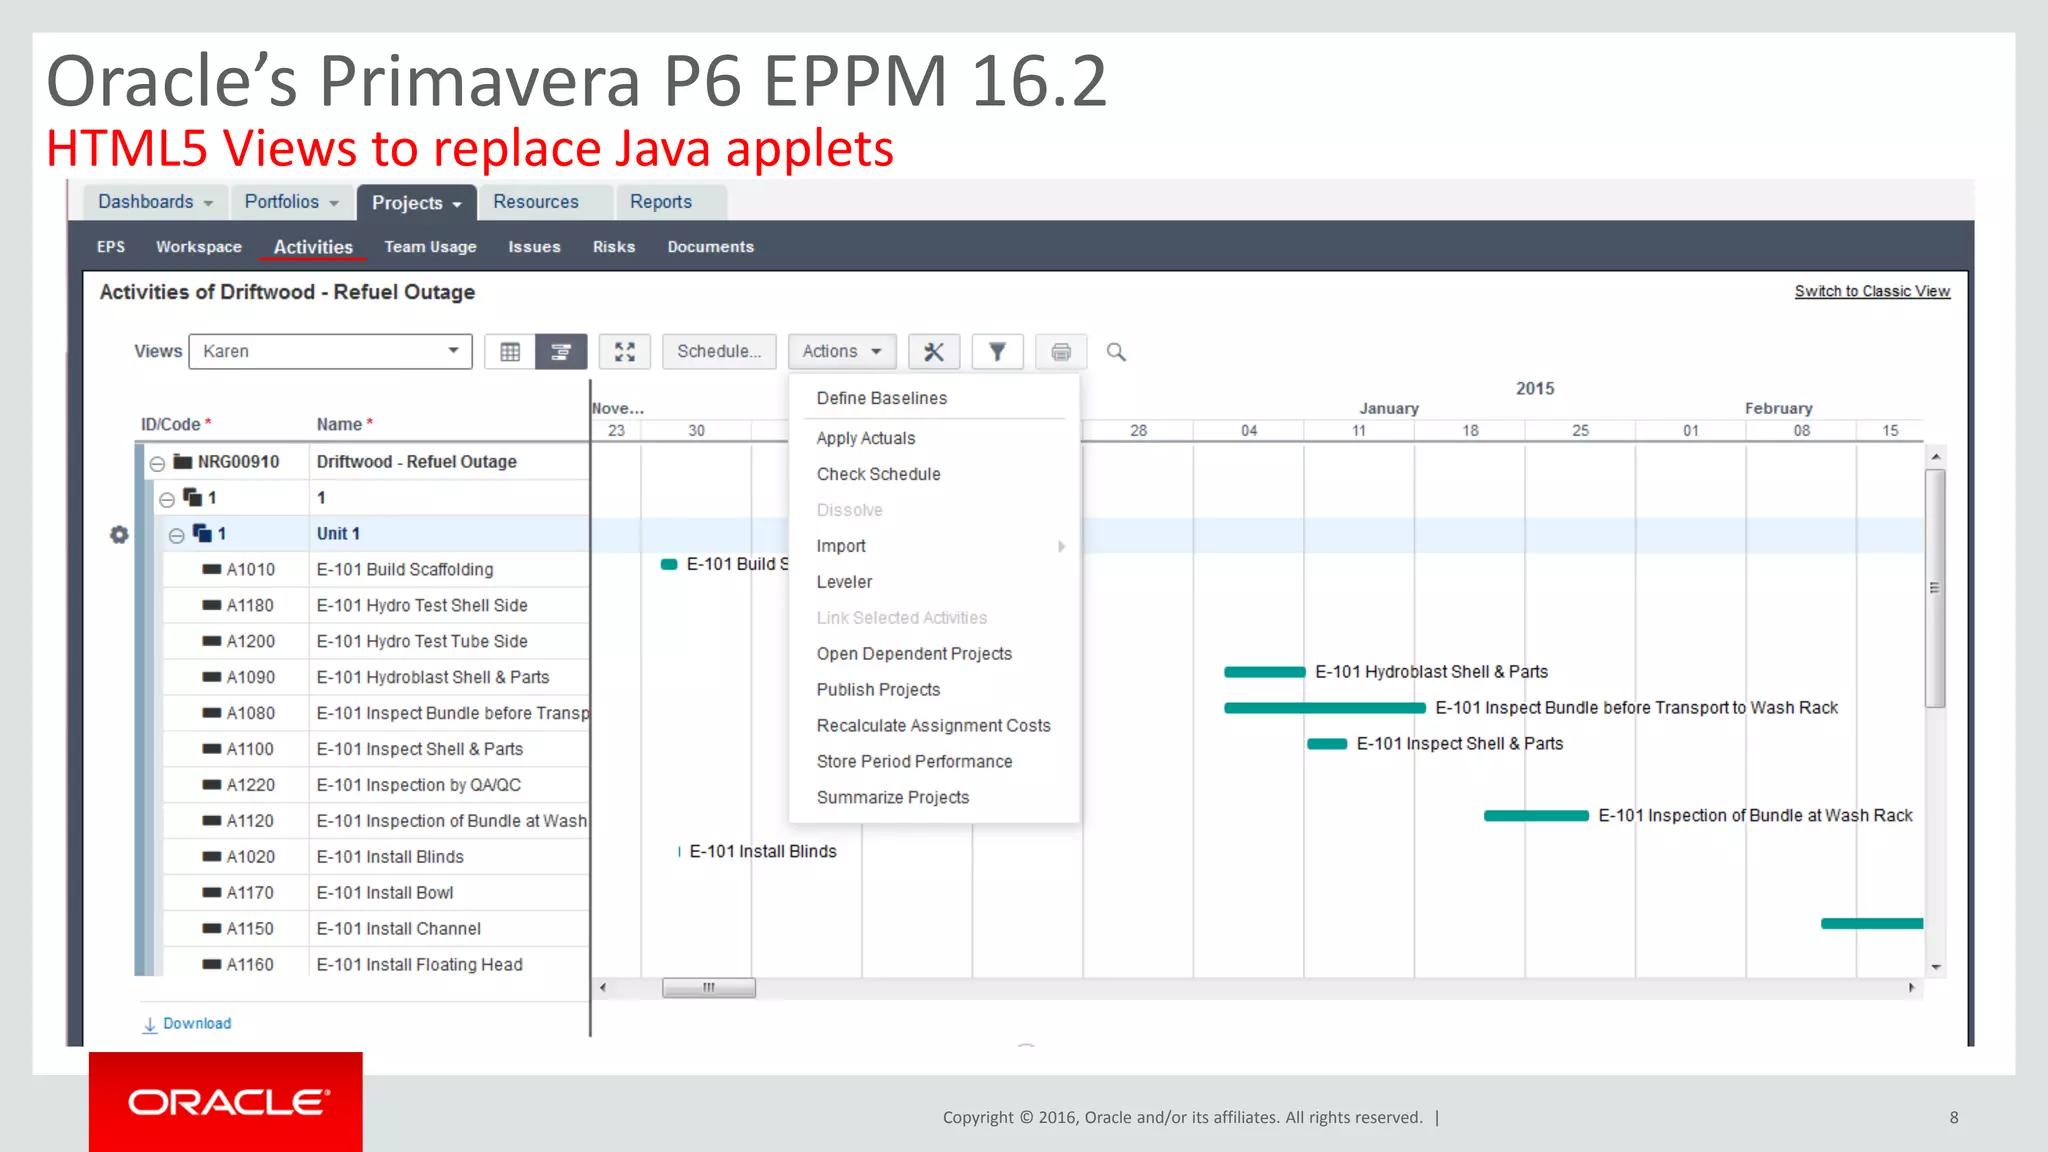Go to the Issues page
Viewport: 2048px width, 1152px height.
534,247
